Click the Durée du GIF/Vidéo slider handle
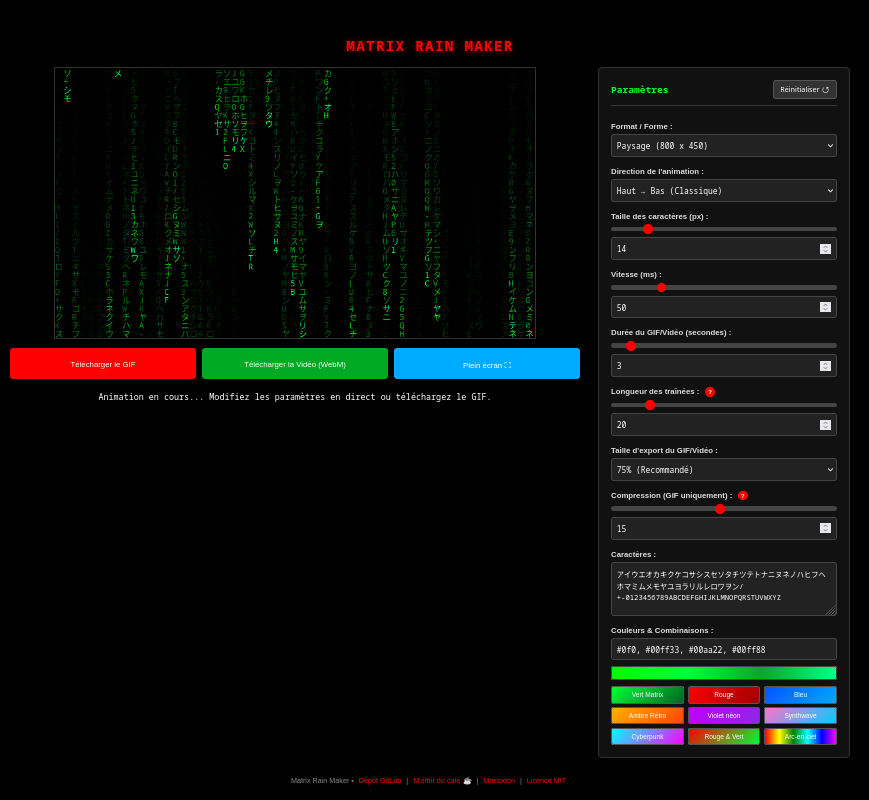The width and height of the screenshot is (869, 800). [631, 346]
